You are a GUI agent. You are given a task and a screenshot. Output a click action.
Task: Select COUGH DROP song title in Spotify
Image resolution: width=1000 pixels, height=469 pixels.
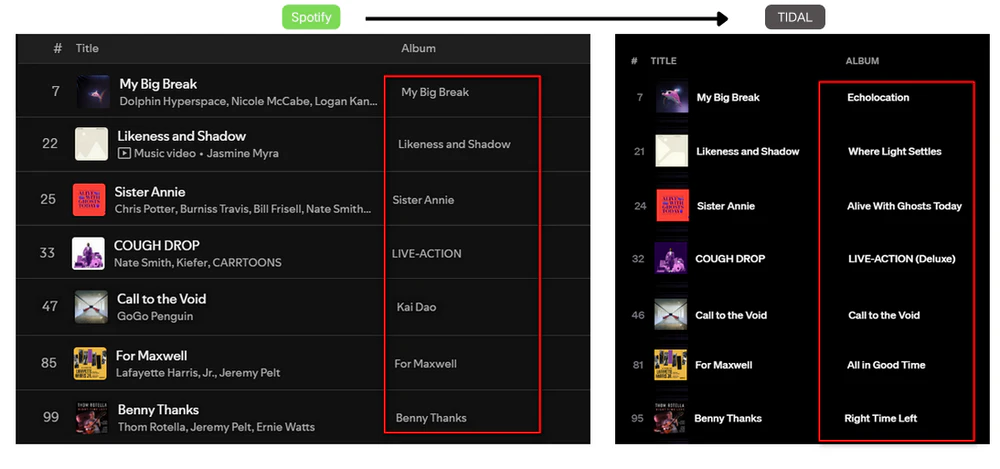click(x=157, y=246)
